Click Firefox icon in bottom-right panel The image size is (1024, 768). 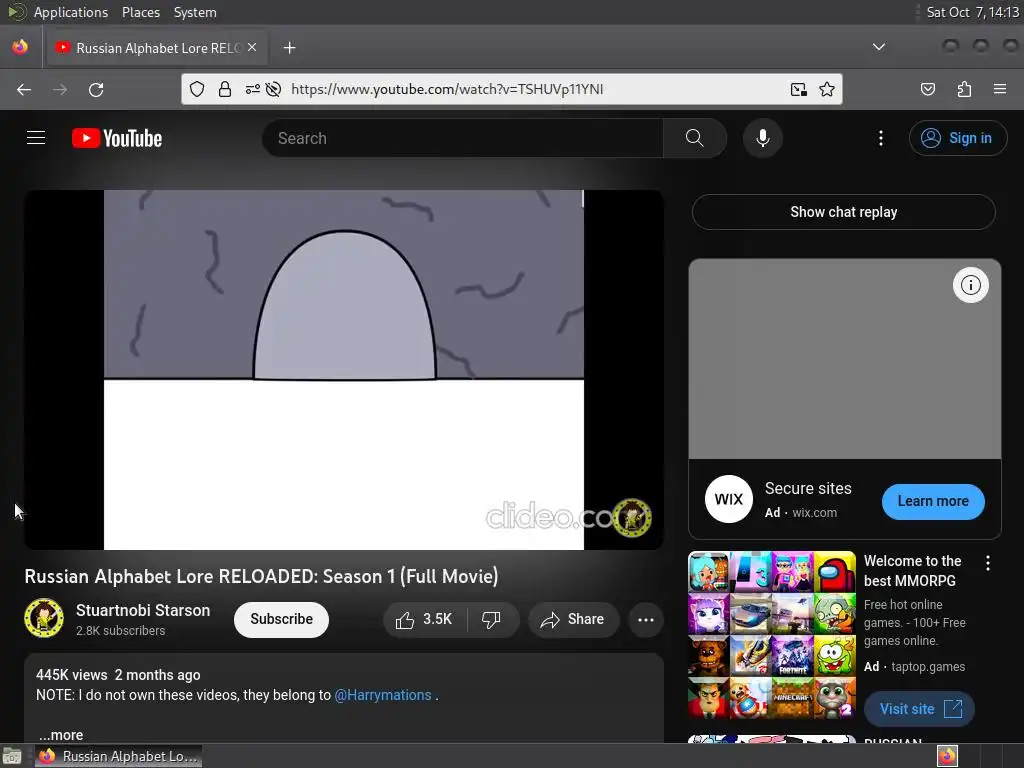[x=947, y=756]
